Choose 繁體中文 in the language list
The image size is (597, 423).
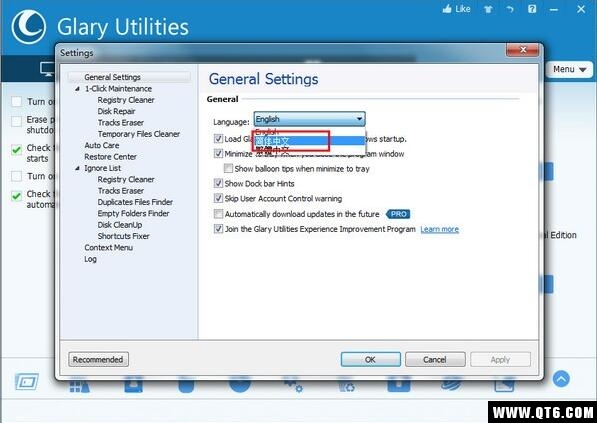coord(309,150)
